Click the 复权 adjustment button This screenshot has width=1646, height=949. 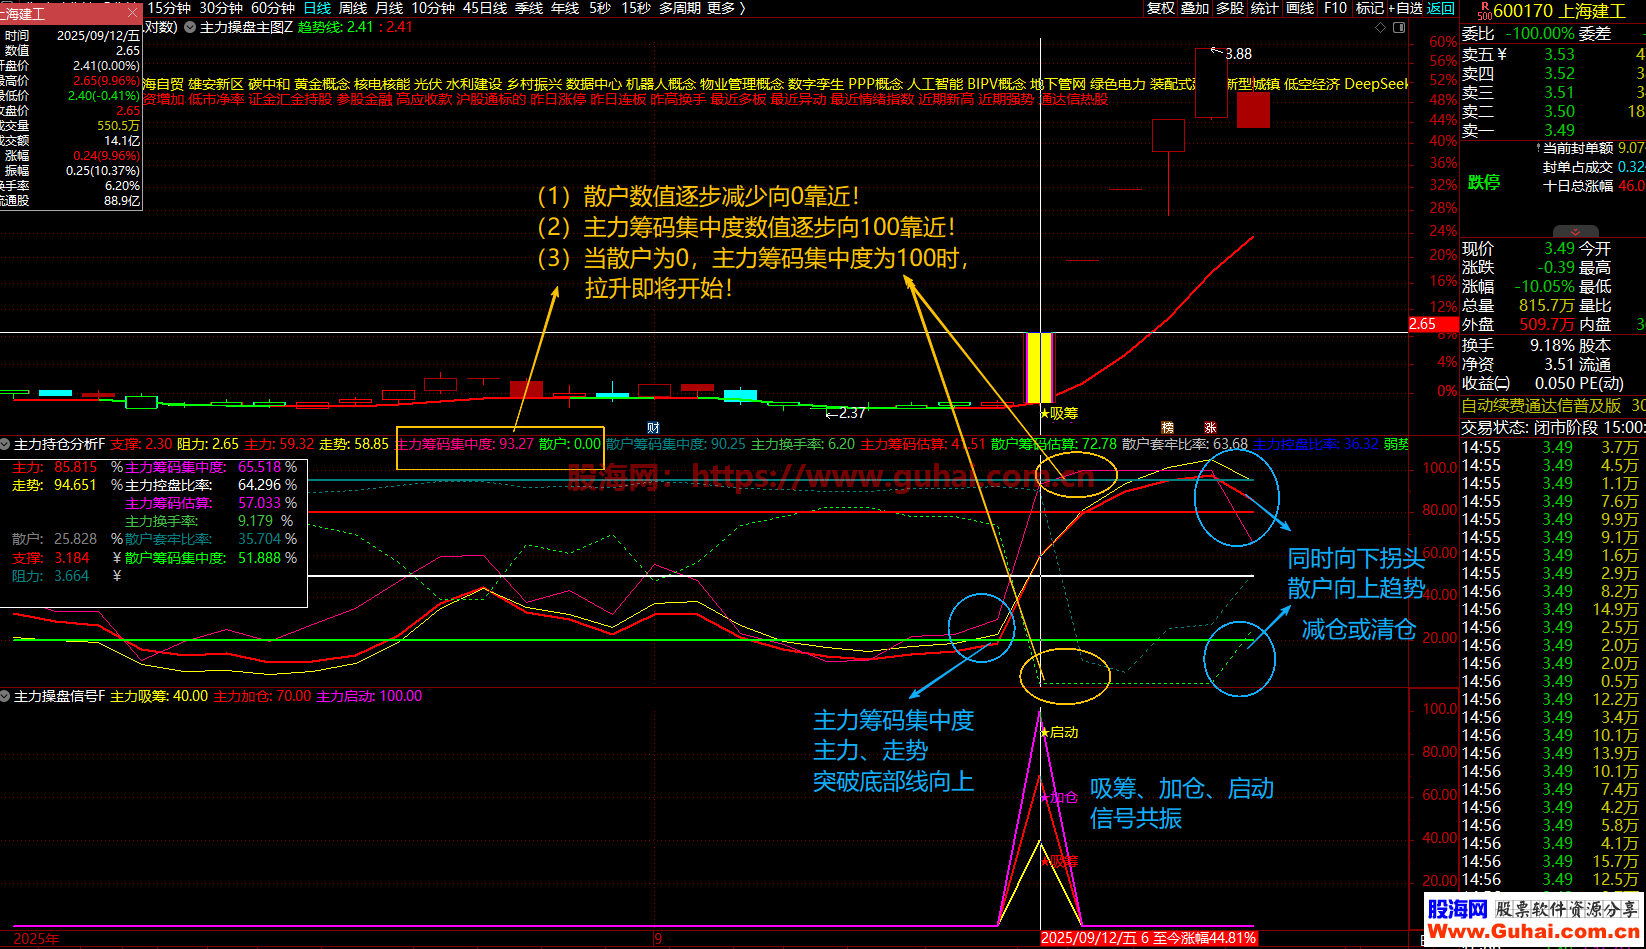coord(1161,8)
